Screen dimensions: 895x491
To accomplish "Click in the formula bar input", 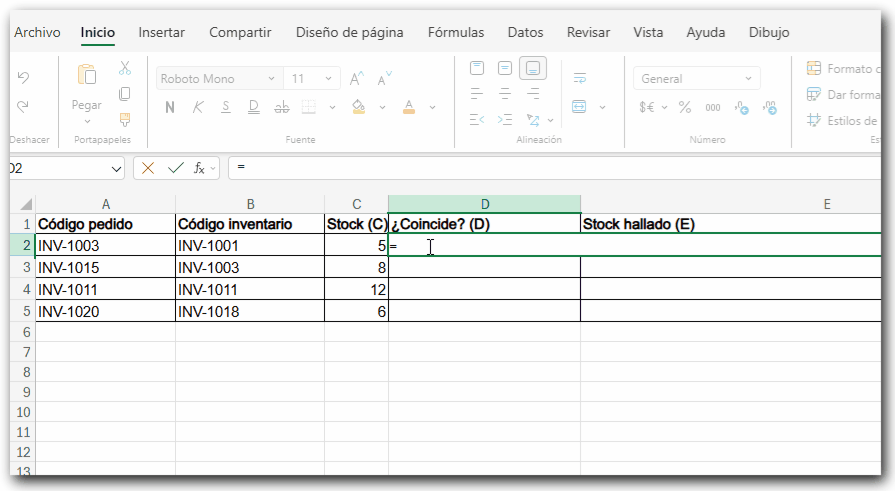I will coord(554,168).
